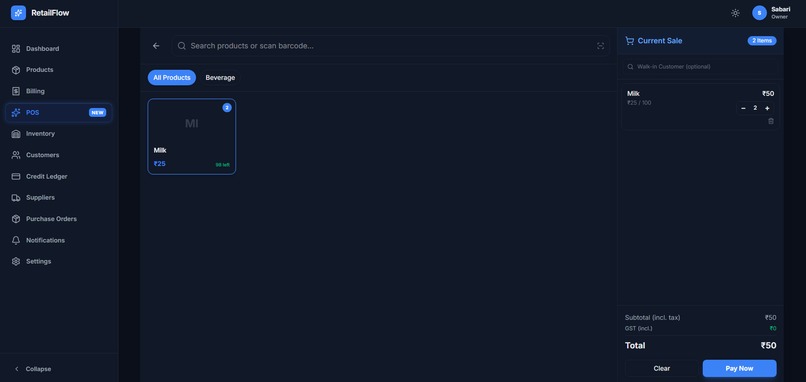Click the barcode scan icon
The image size is (806, 382).
point(600,46)
